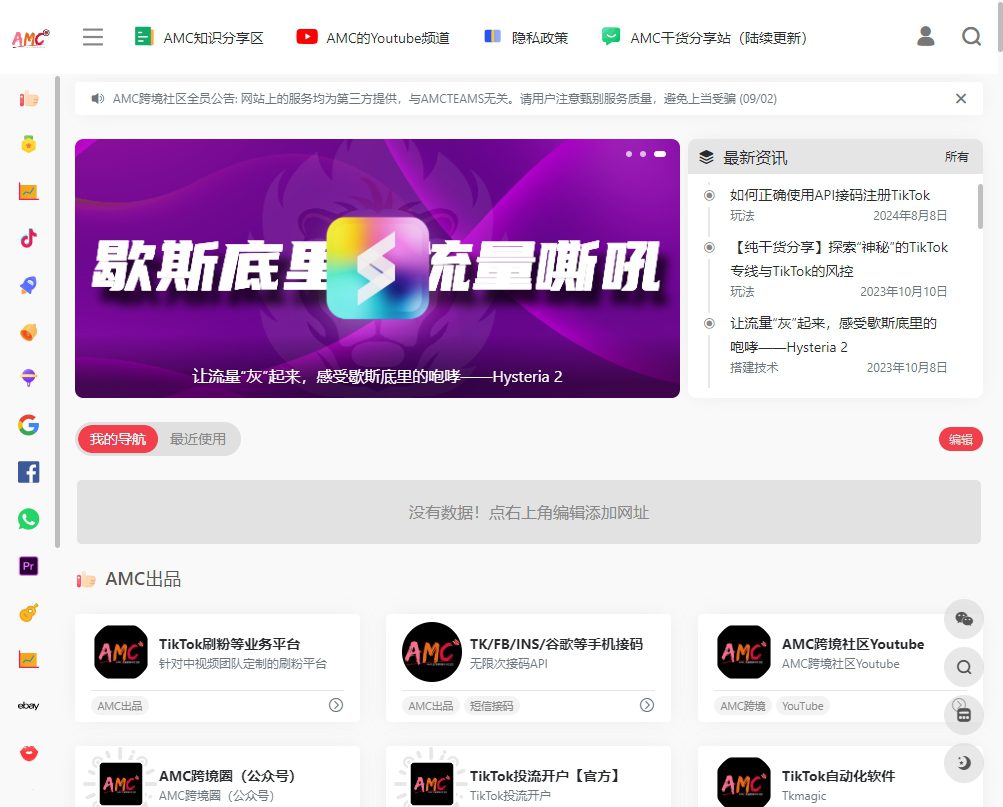Select the Premiere Pro icon in sidebar
This screenshot has width=1003, height=807.
click(28, 566)
